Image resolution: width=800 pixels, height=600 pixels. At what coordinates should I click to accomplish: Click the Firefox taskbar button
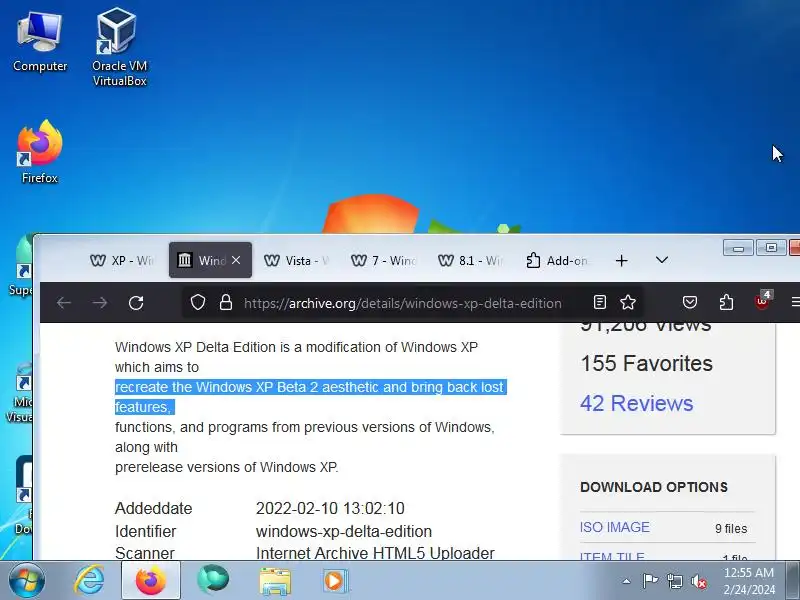coord(151,581)
